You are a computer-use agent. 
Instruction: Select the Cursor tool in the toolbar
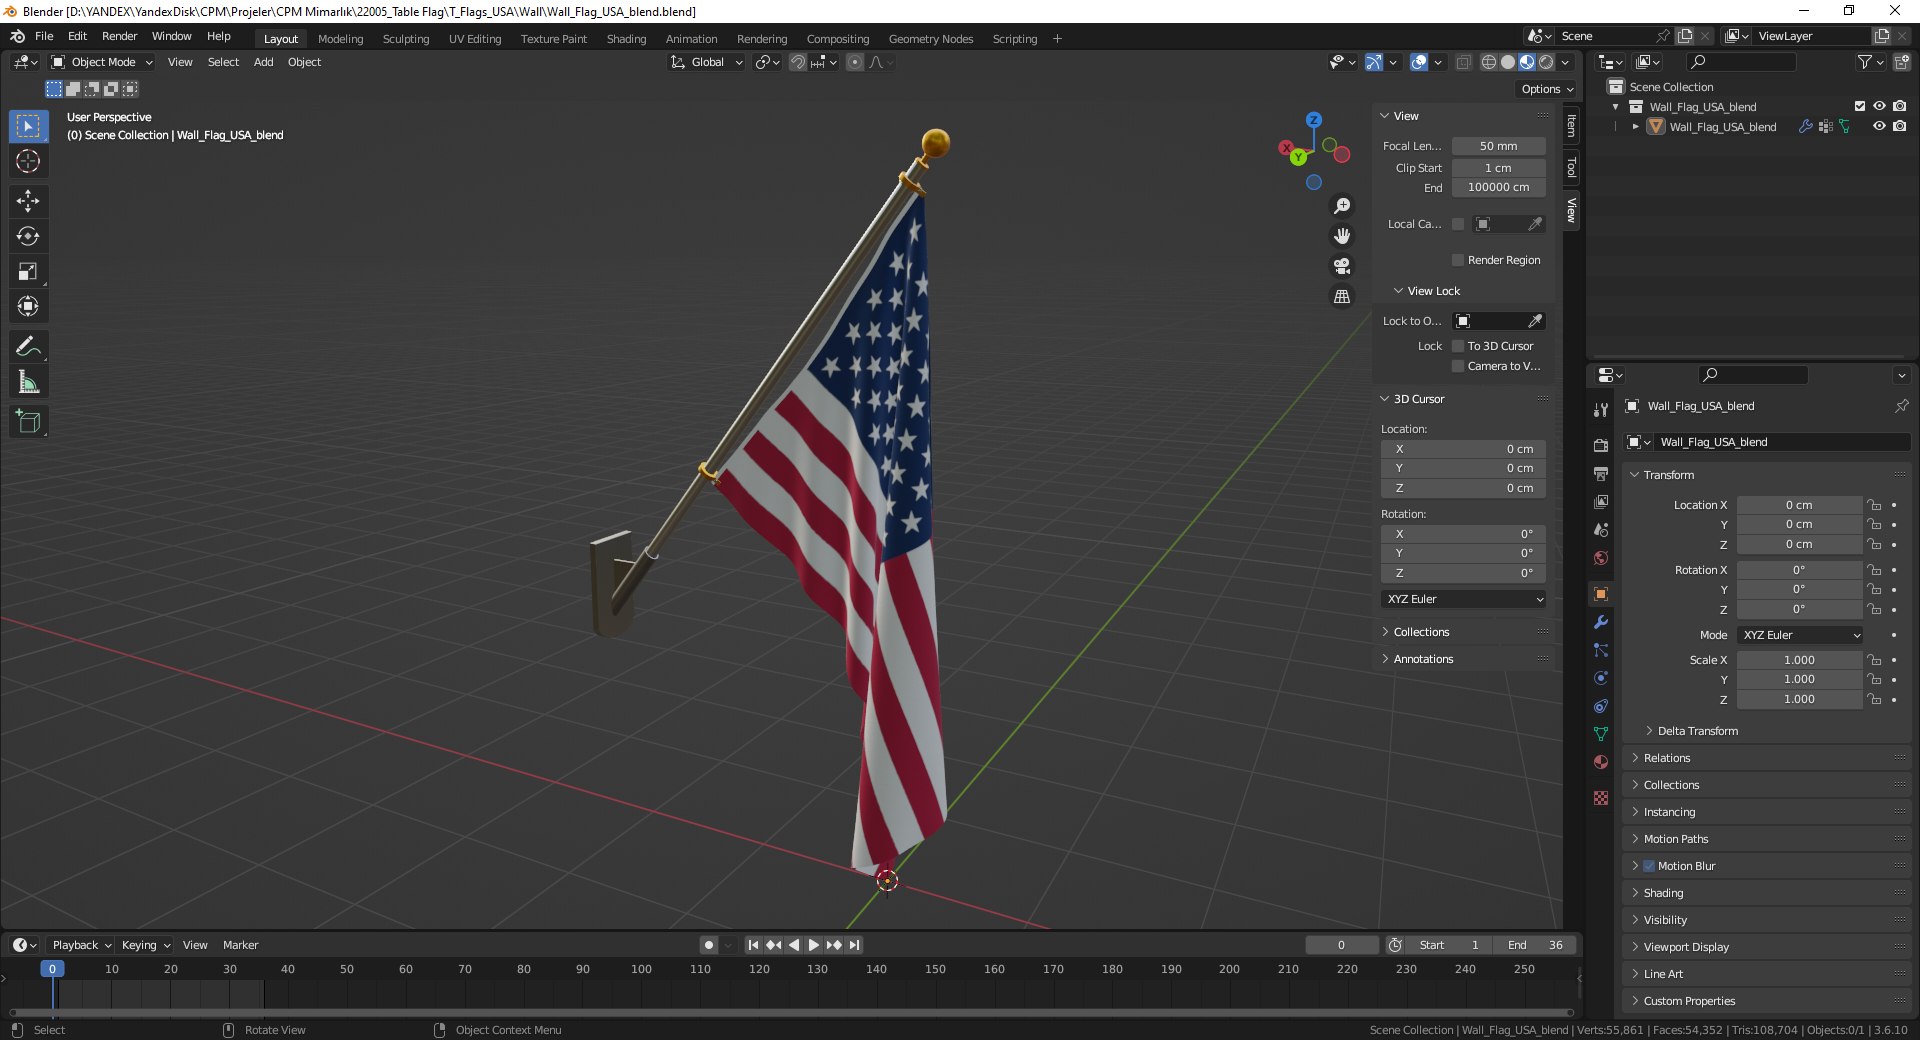28,161
